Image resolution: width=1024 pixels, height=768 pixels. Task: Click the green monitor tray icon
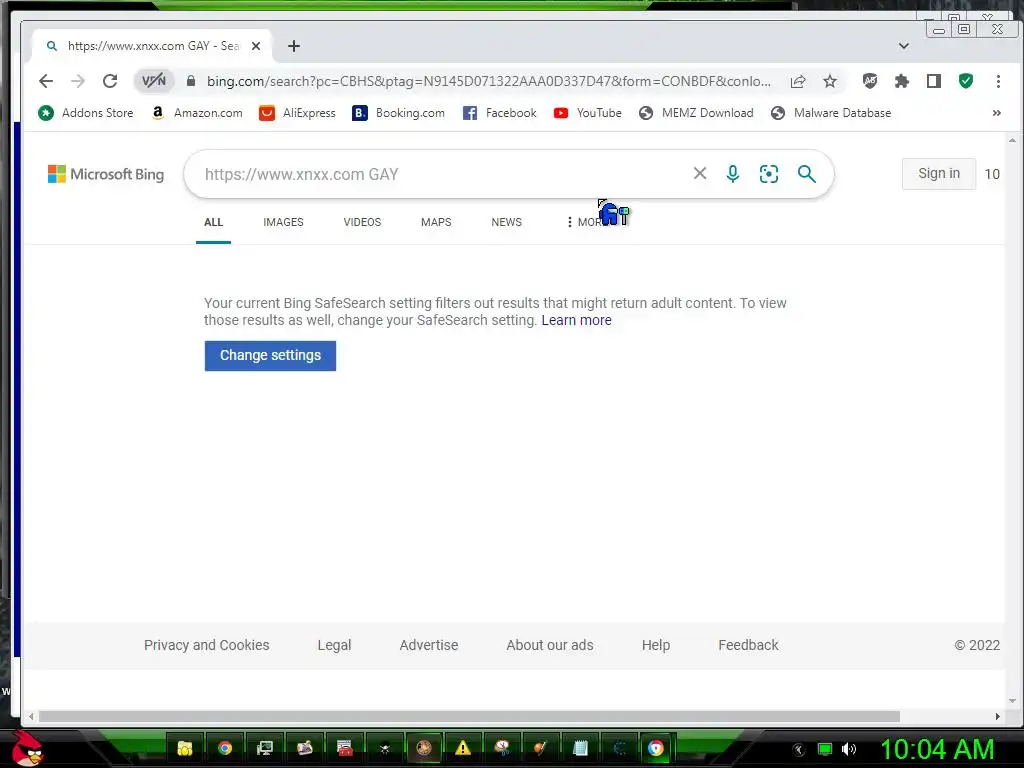pos(825,749)
